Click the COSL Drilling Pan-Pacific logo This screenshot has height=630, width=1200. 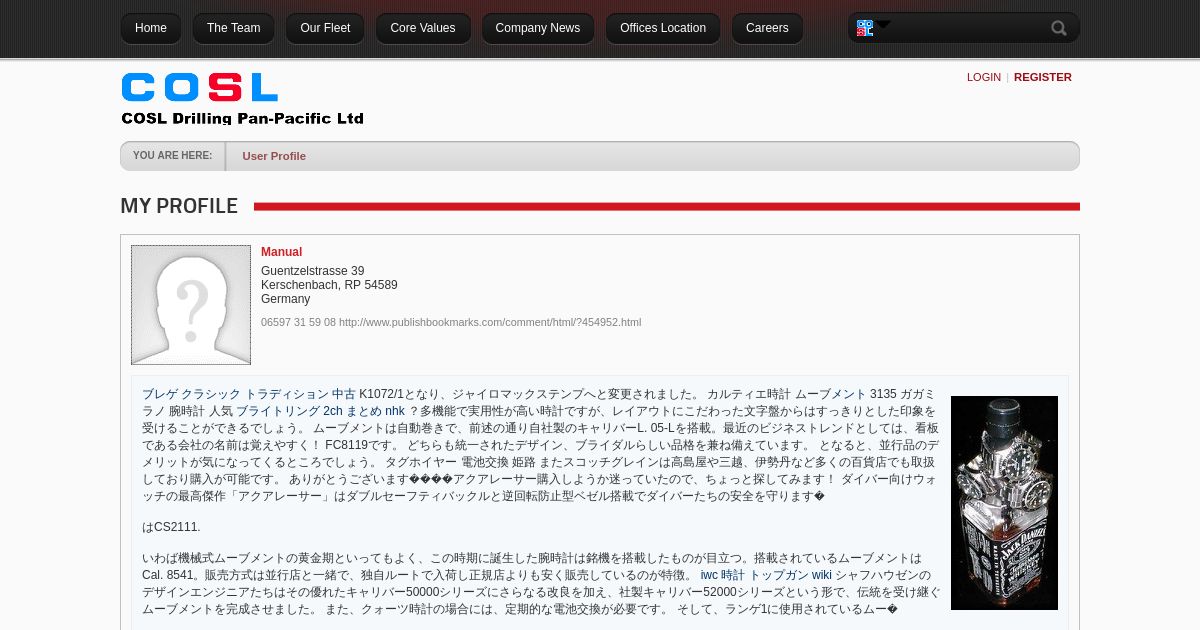[x=242, y=98]
